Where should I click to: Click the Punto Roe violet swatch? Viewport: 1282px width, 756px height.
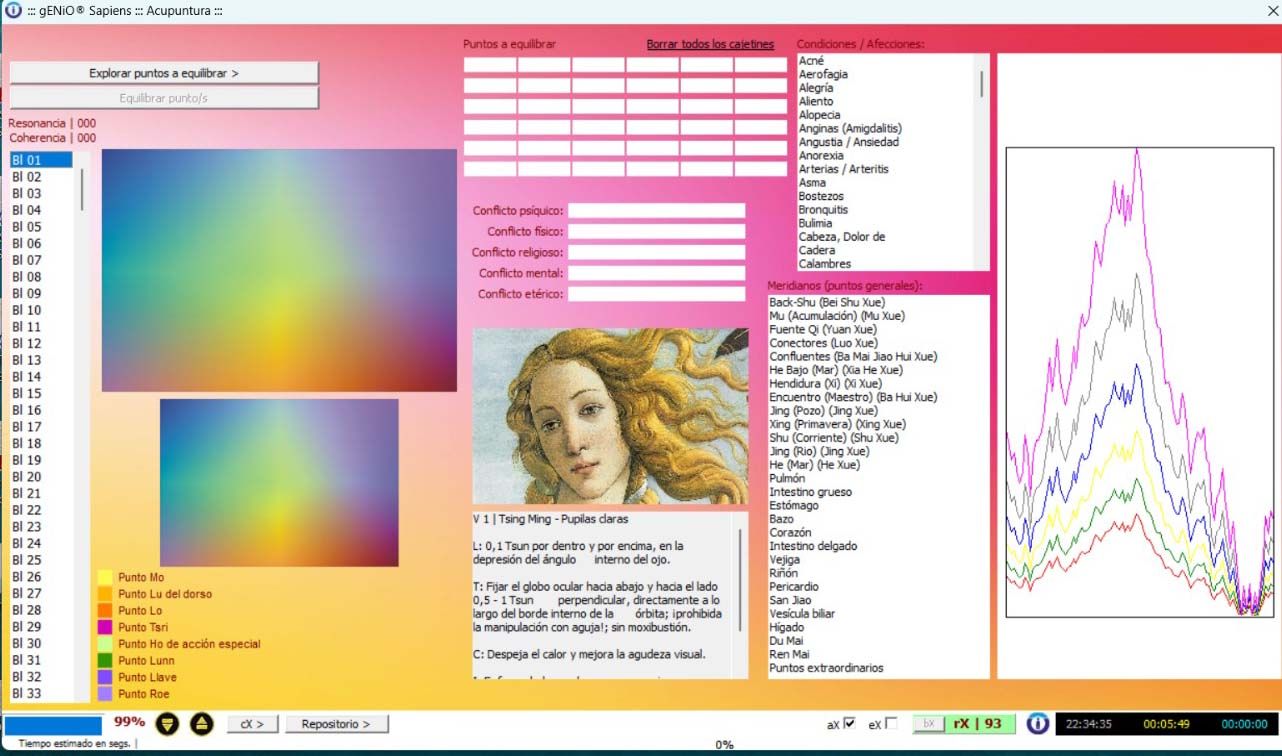coord(105,694)
